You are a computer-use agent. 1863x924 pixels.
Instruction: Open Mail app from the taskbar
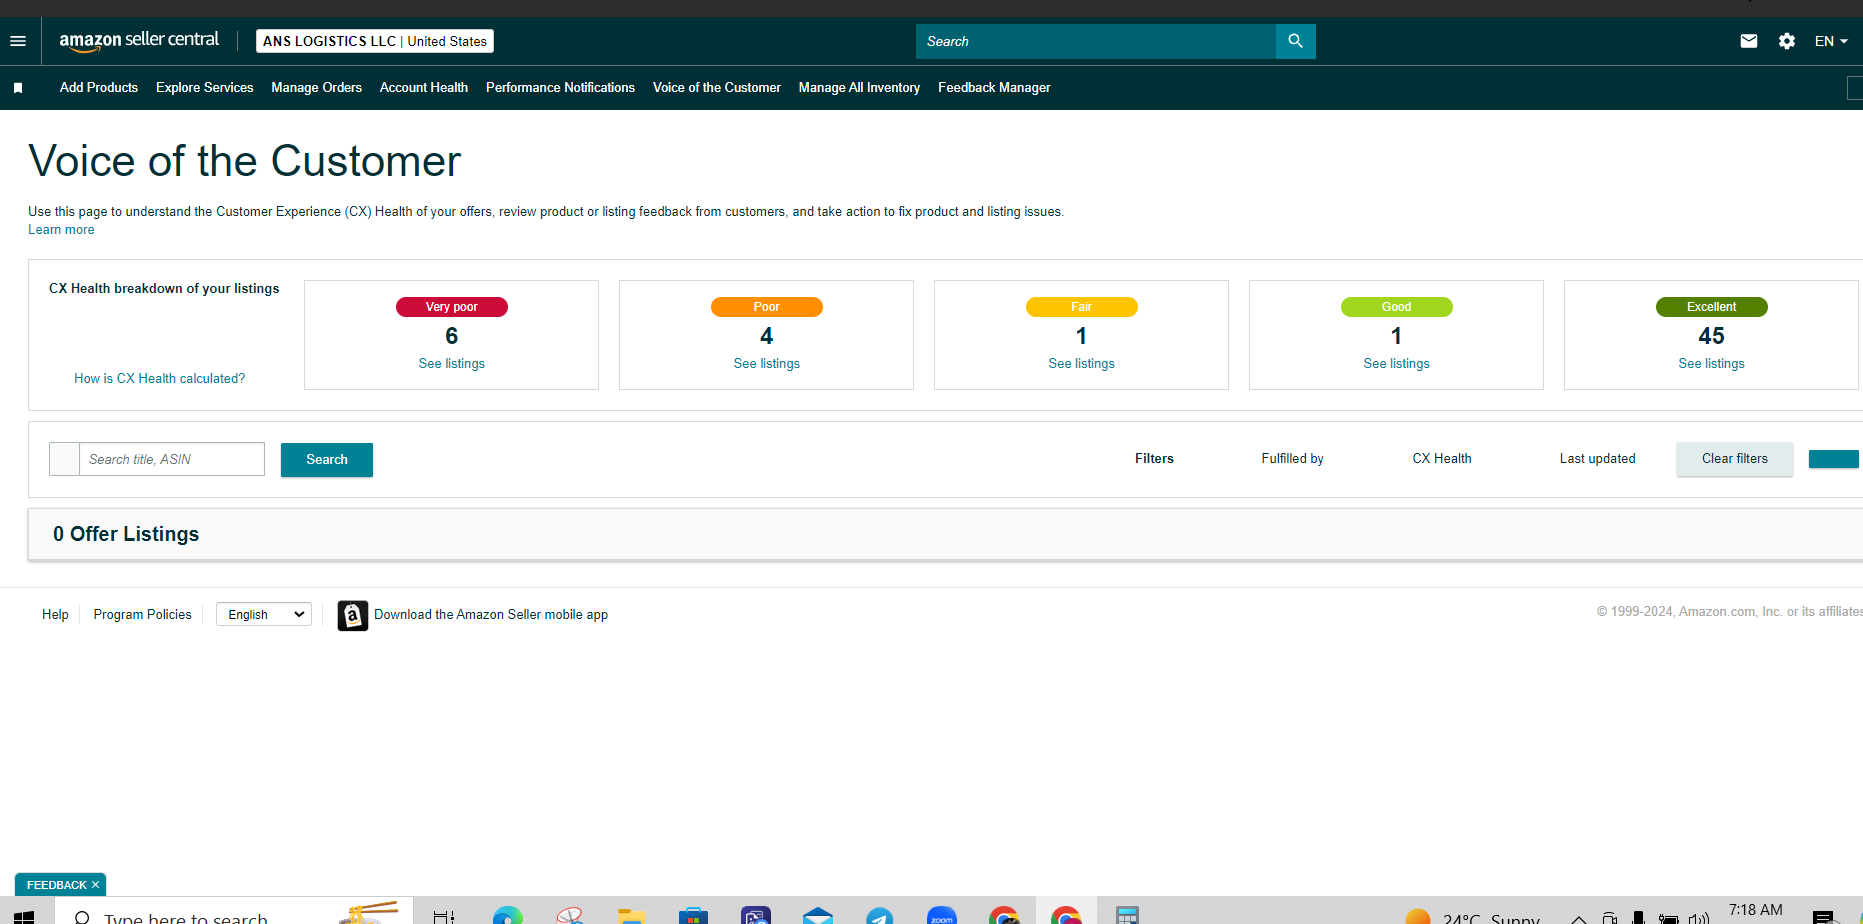(x=818, y=916)
